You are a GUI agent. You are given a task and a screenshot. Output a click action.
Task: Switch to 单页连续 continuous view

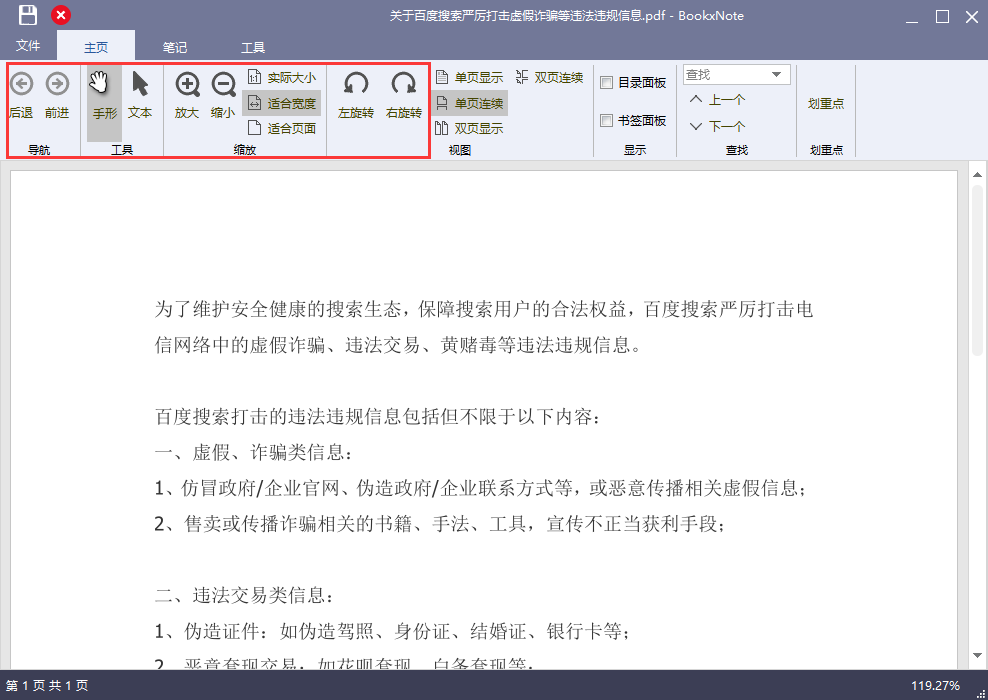click(469, 103)
